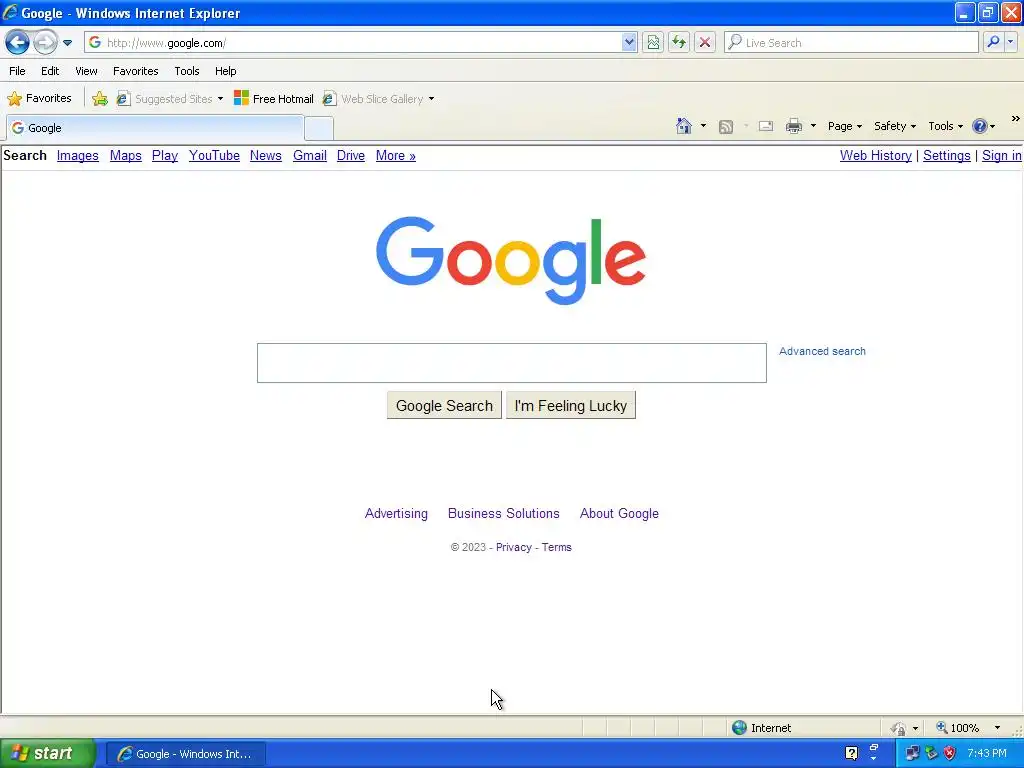This screenshot has width=1024, height=768.
Task: Open the News link
Action: tap(266, 155)
